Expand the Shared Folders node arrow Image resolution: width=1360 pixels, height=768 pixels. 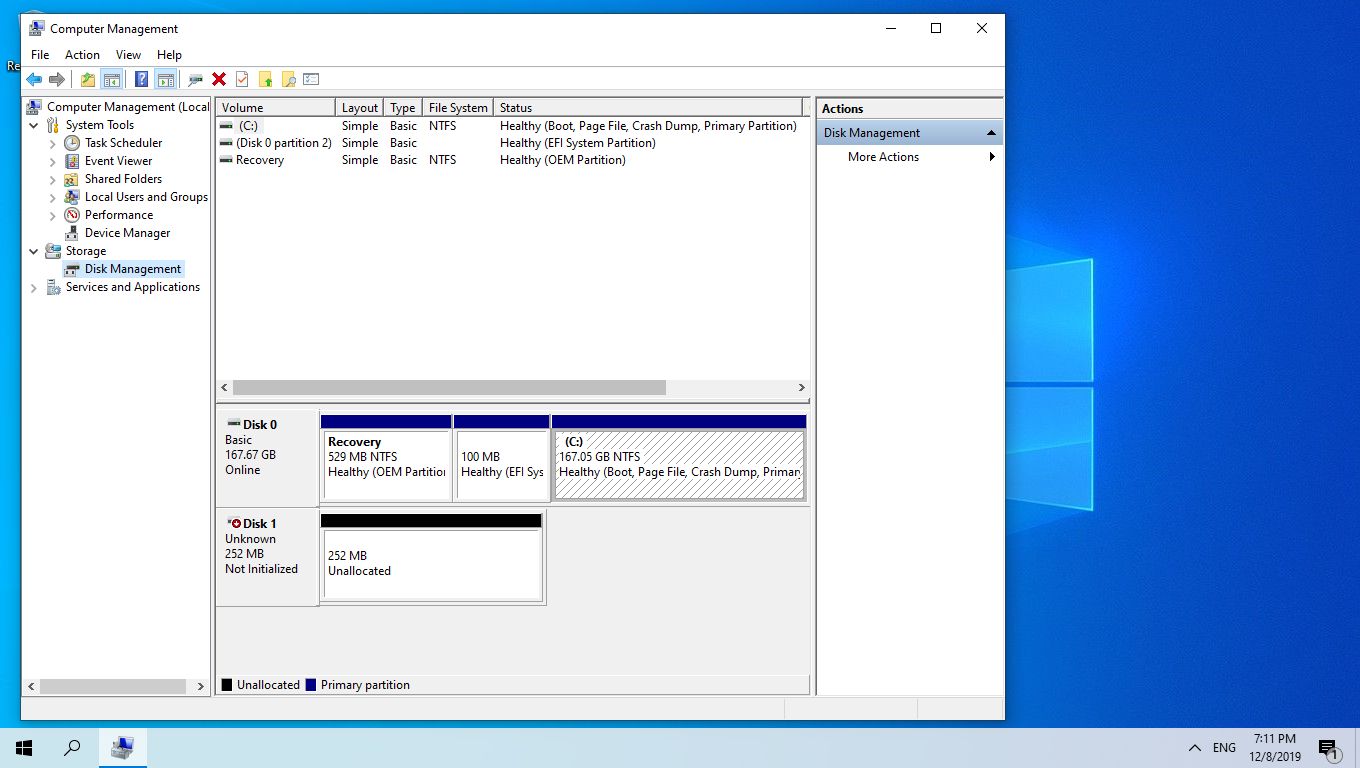point(53,180)
